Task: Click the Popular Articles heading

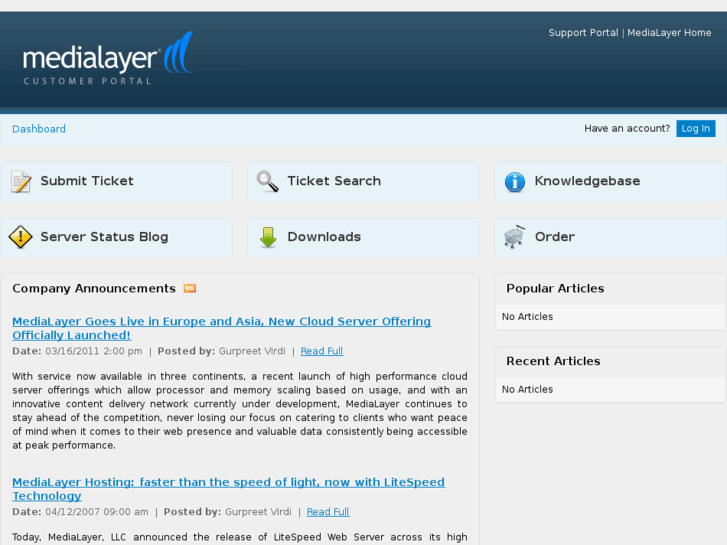Action: pos(555,289)
